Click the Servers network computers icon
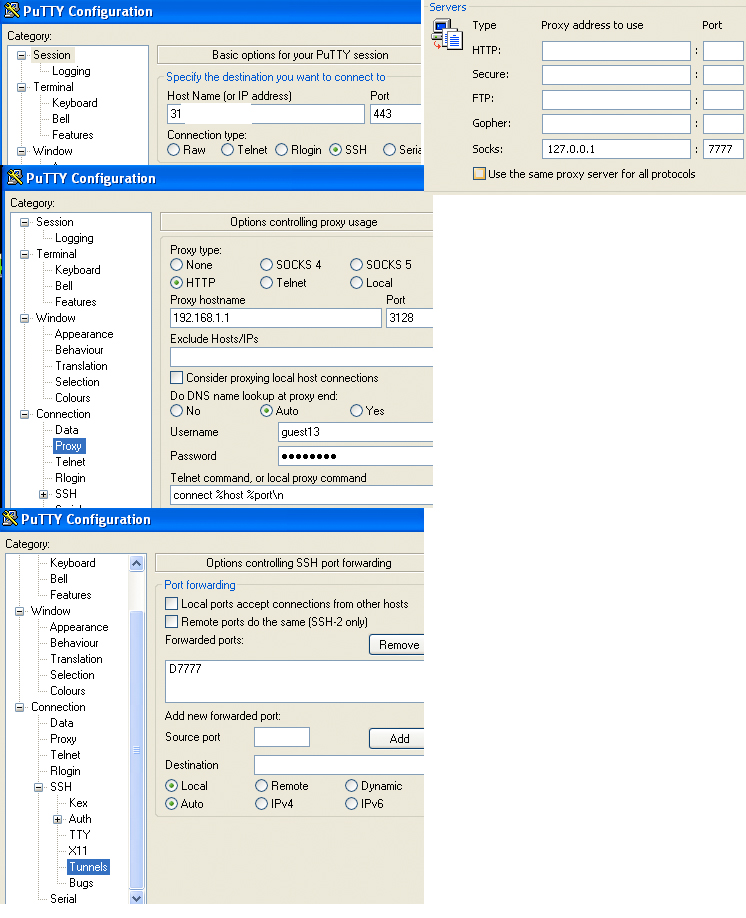The image size is (746, 918). (447, 35)
